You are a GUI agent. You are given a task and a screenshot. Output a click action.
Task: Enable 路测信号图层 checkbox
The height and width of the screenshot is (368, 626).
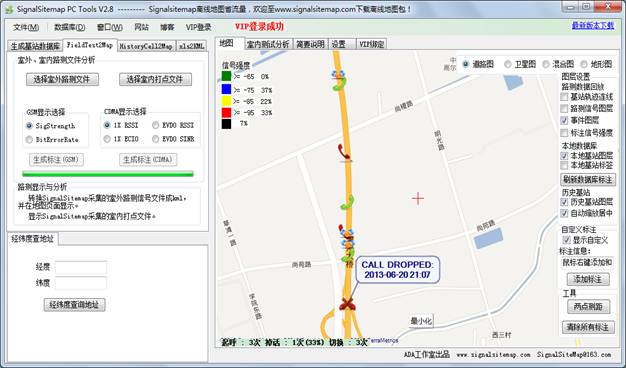point(565,108)
